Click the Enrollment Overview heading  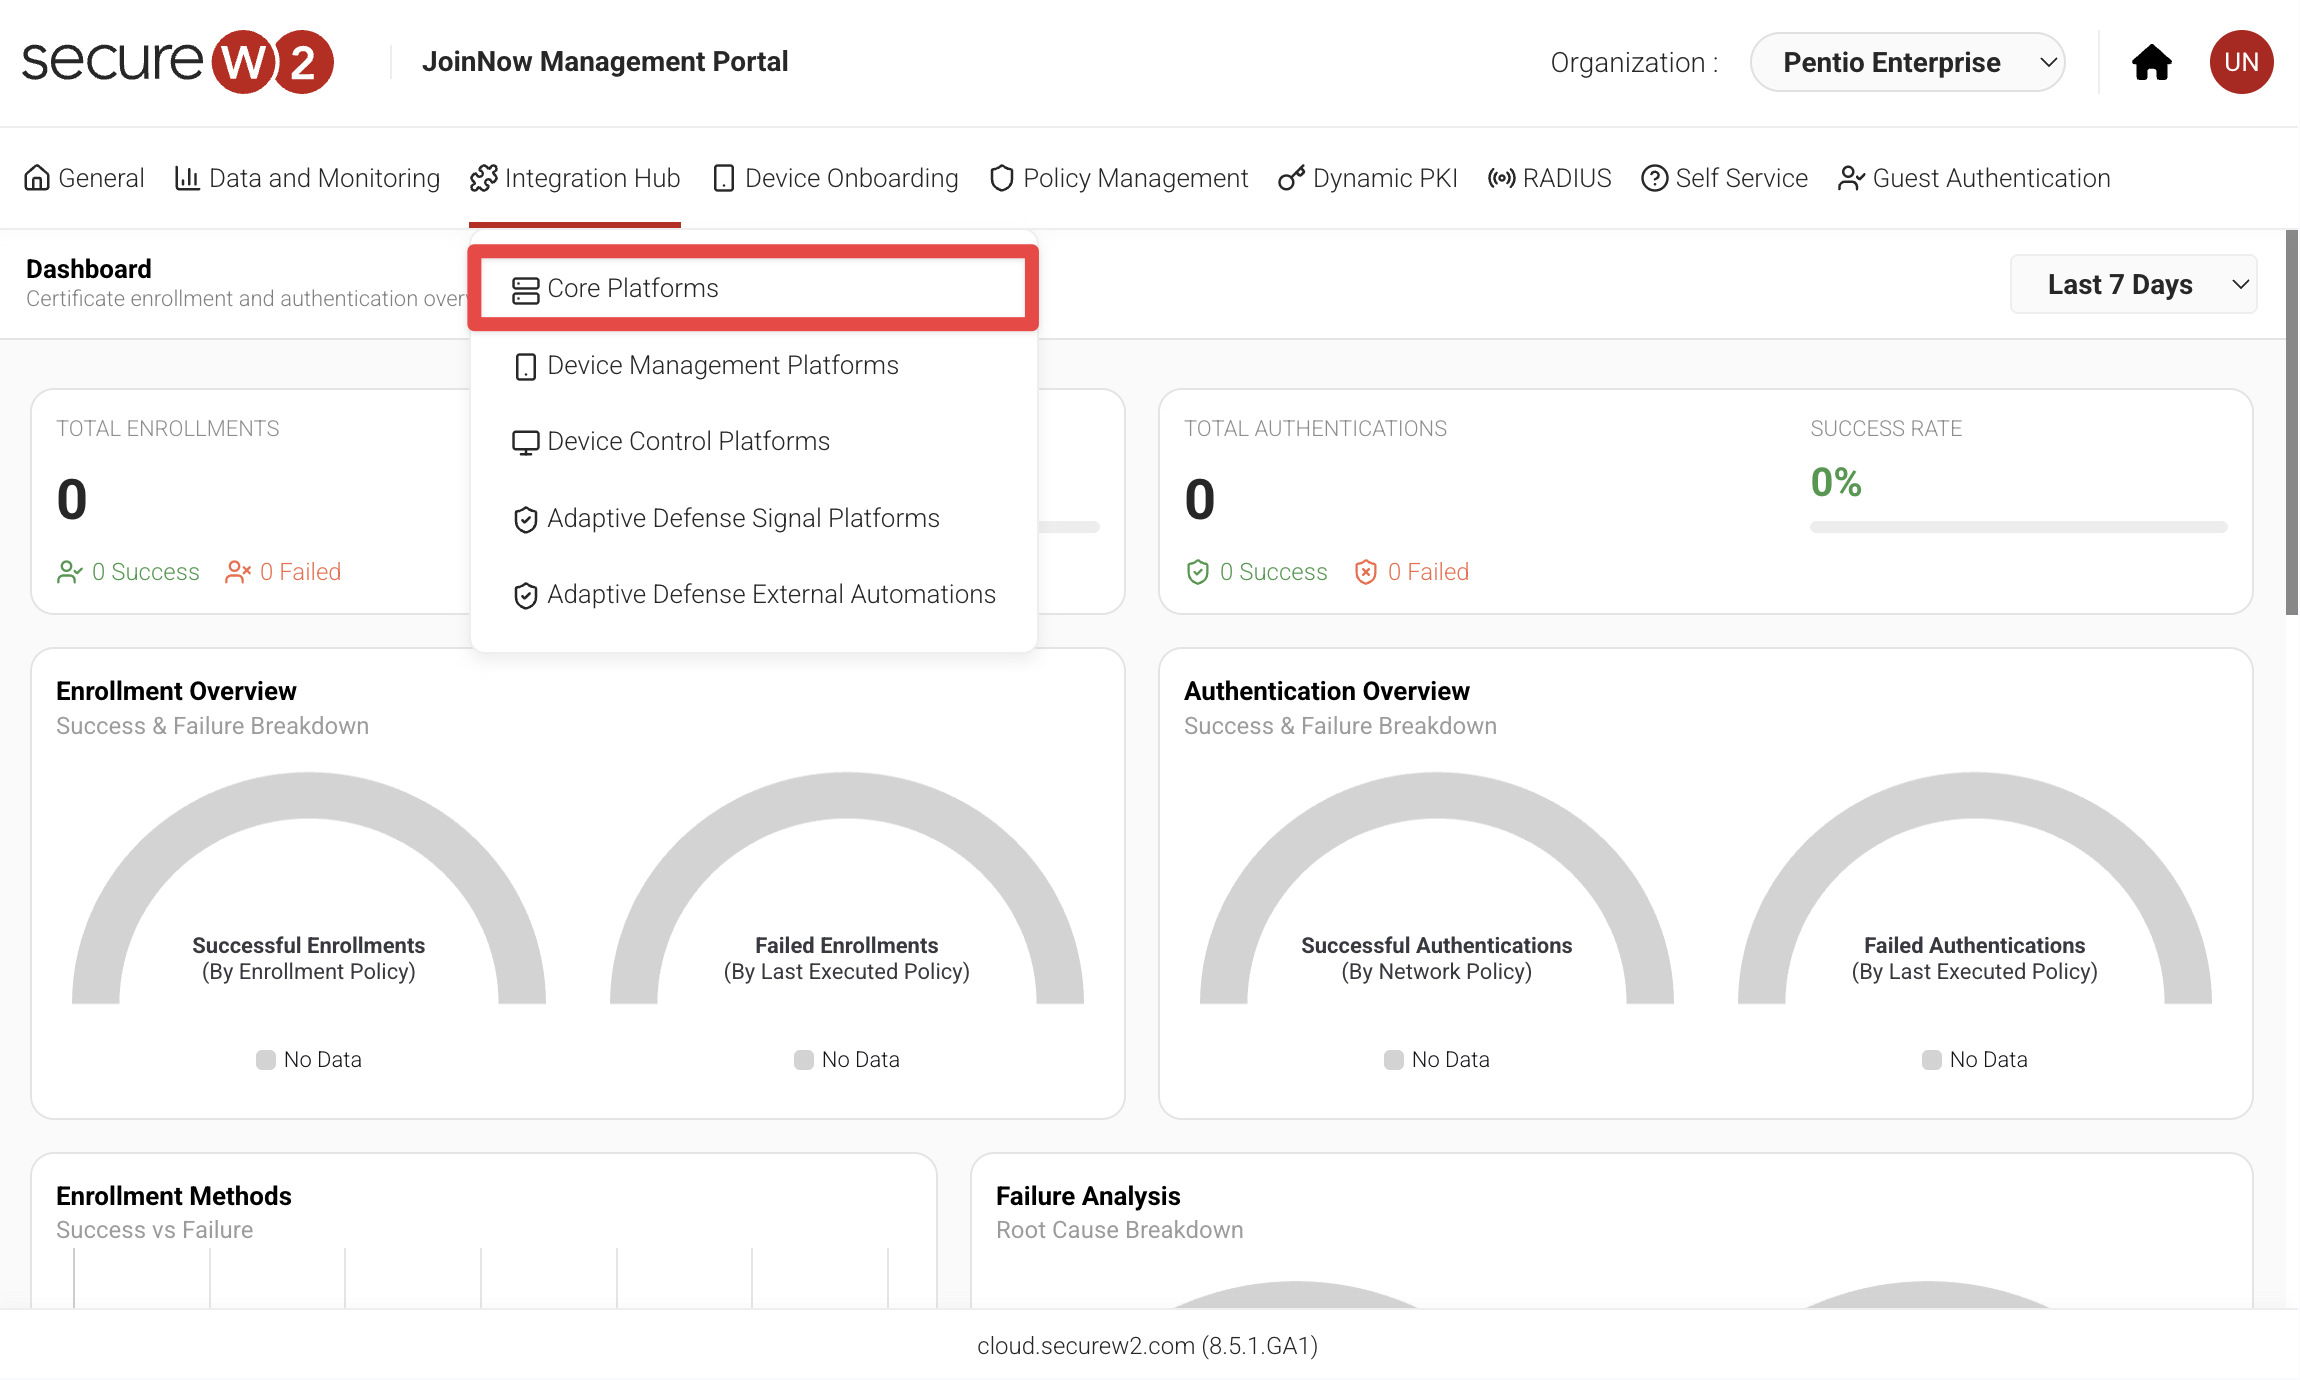[x=176, y=691]
